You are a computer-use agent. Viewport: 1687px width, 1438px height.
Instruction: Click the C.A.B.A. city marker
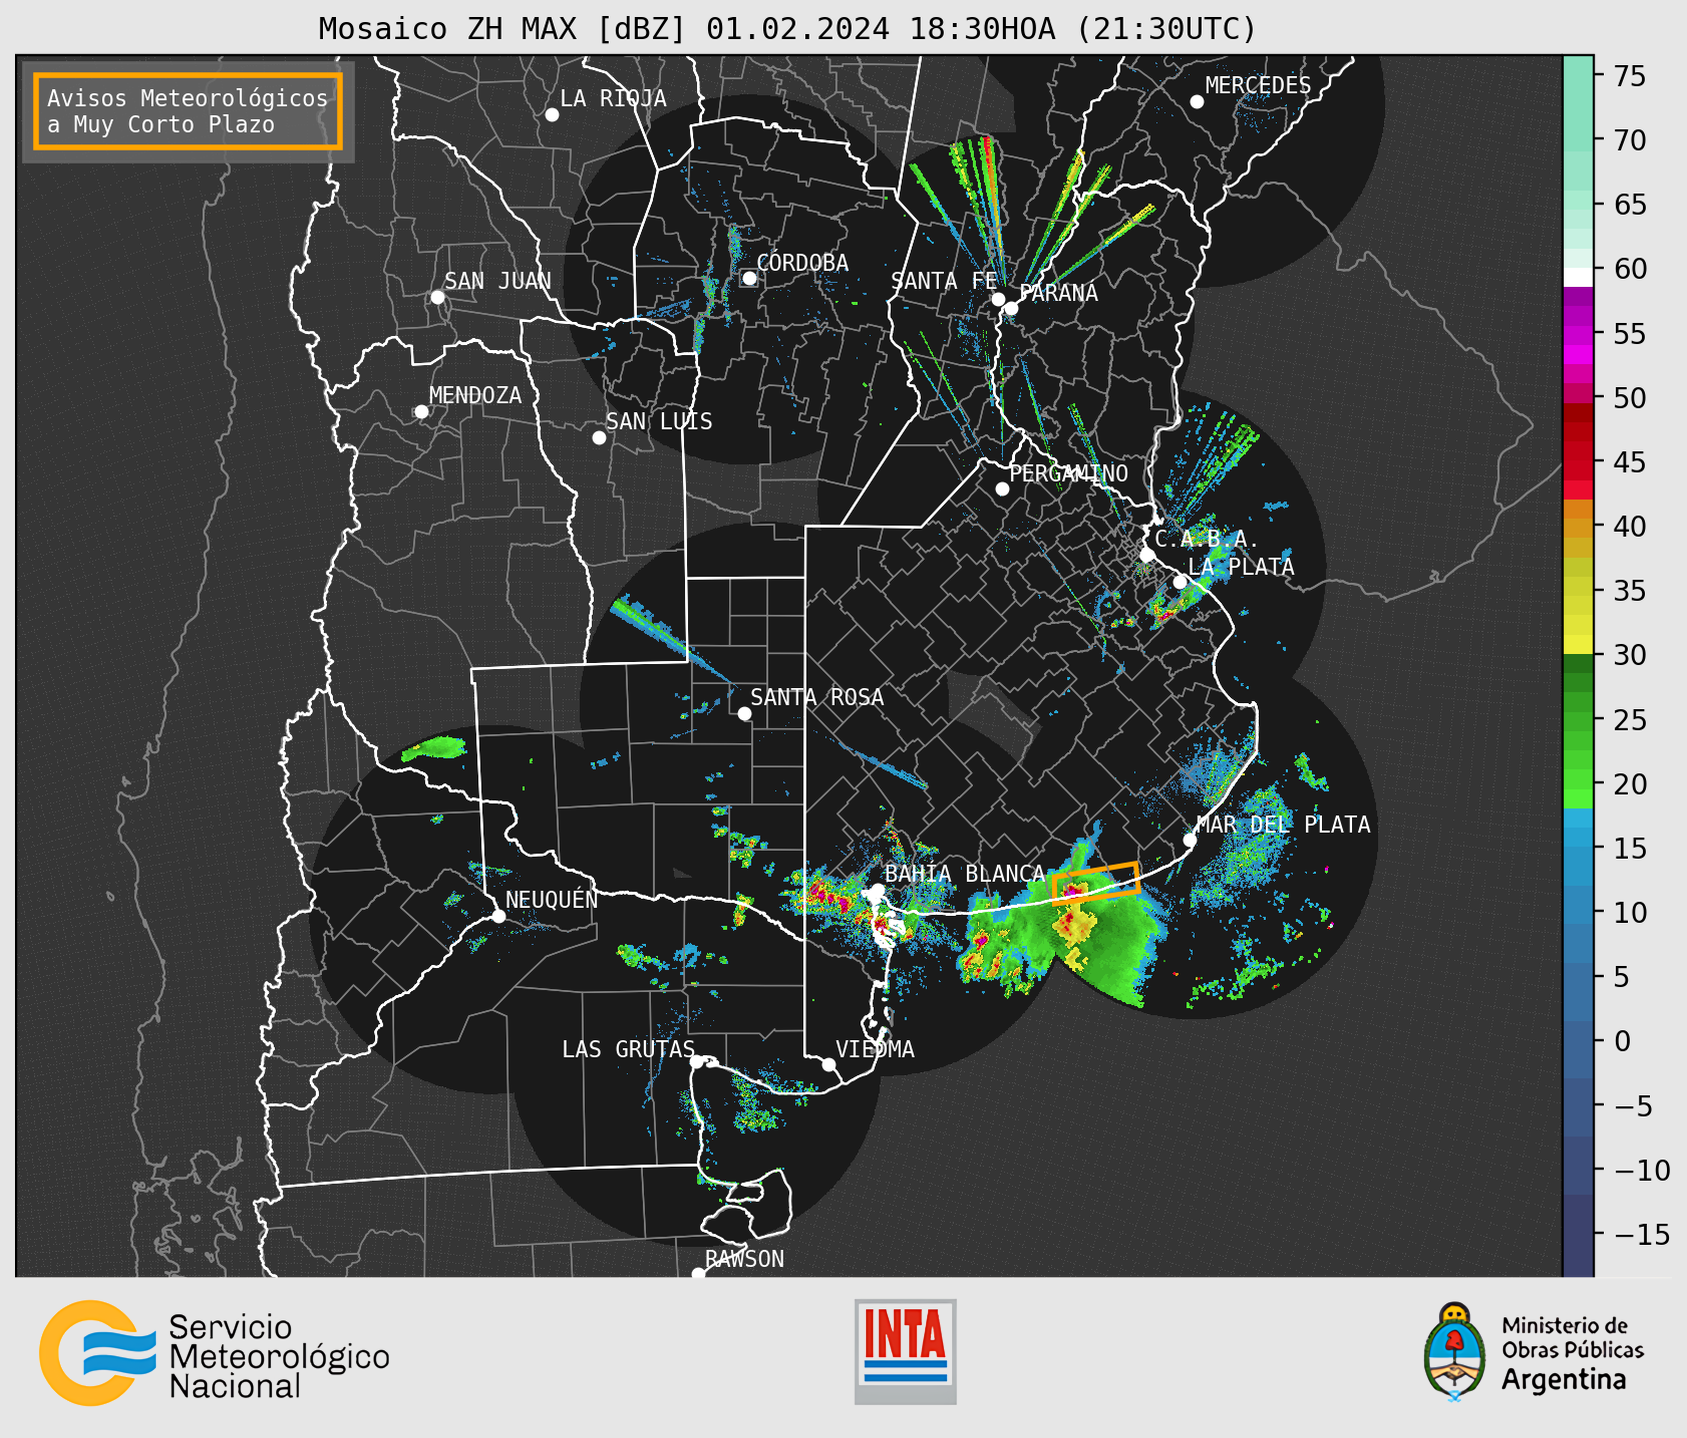click(x=1147, y=555)
